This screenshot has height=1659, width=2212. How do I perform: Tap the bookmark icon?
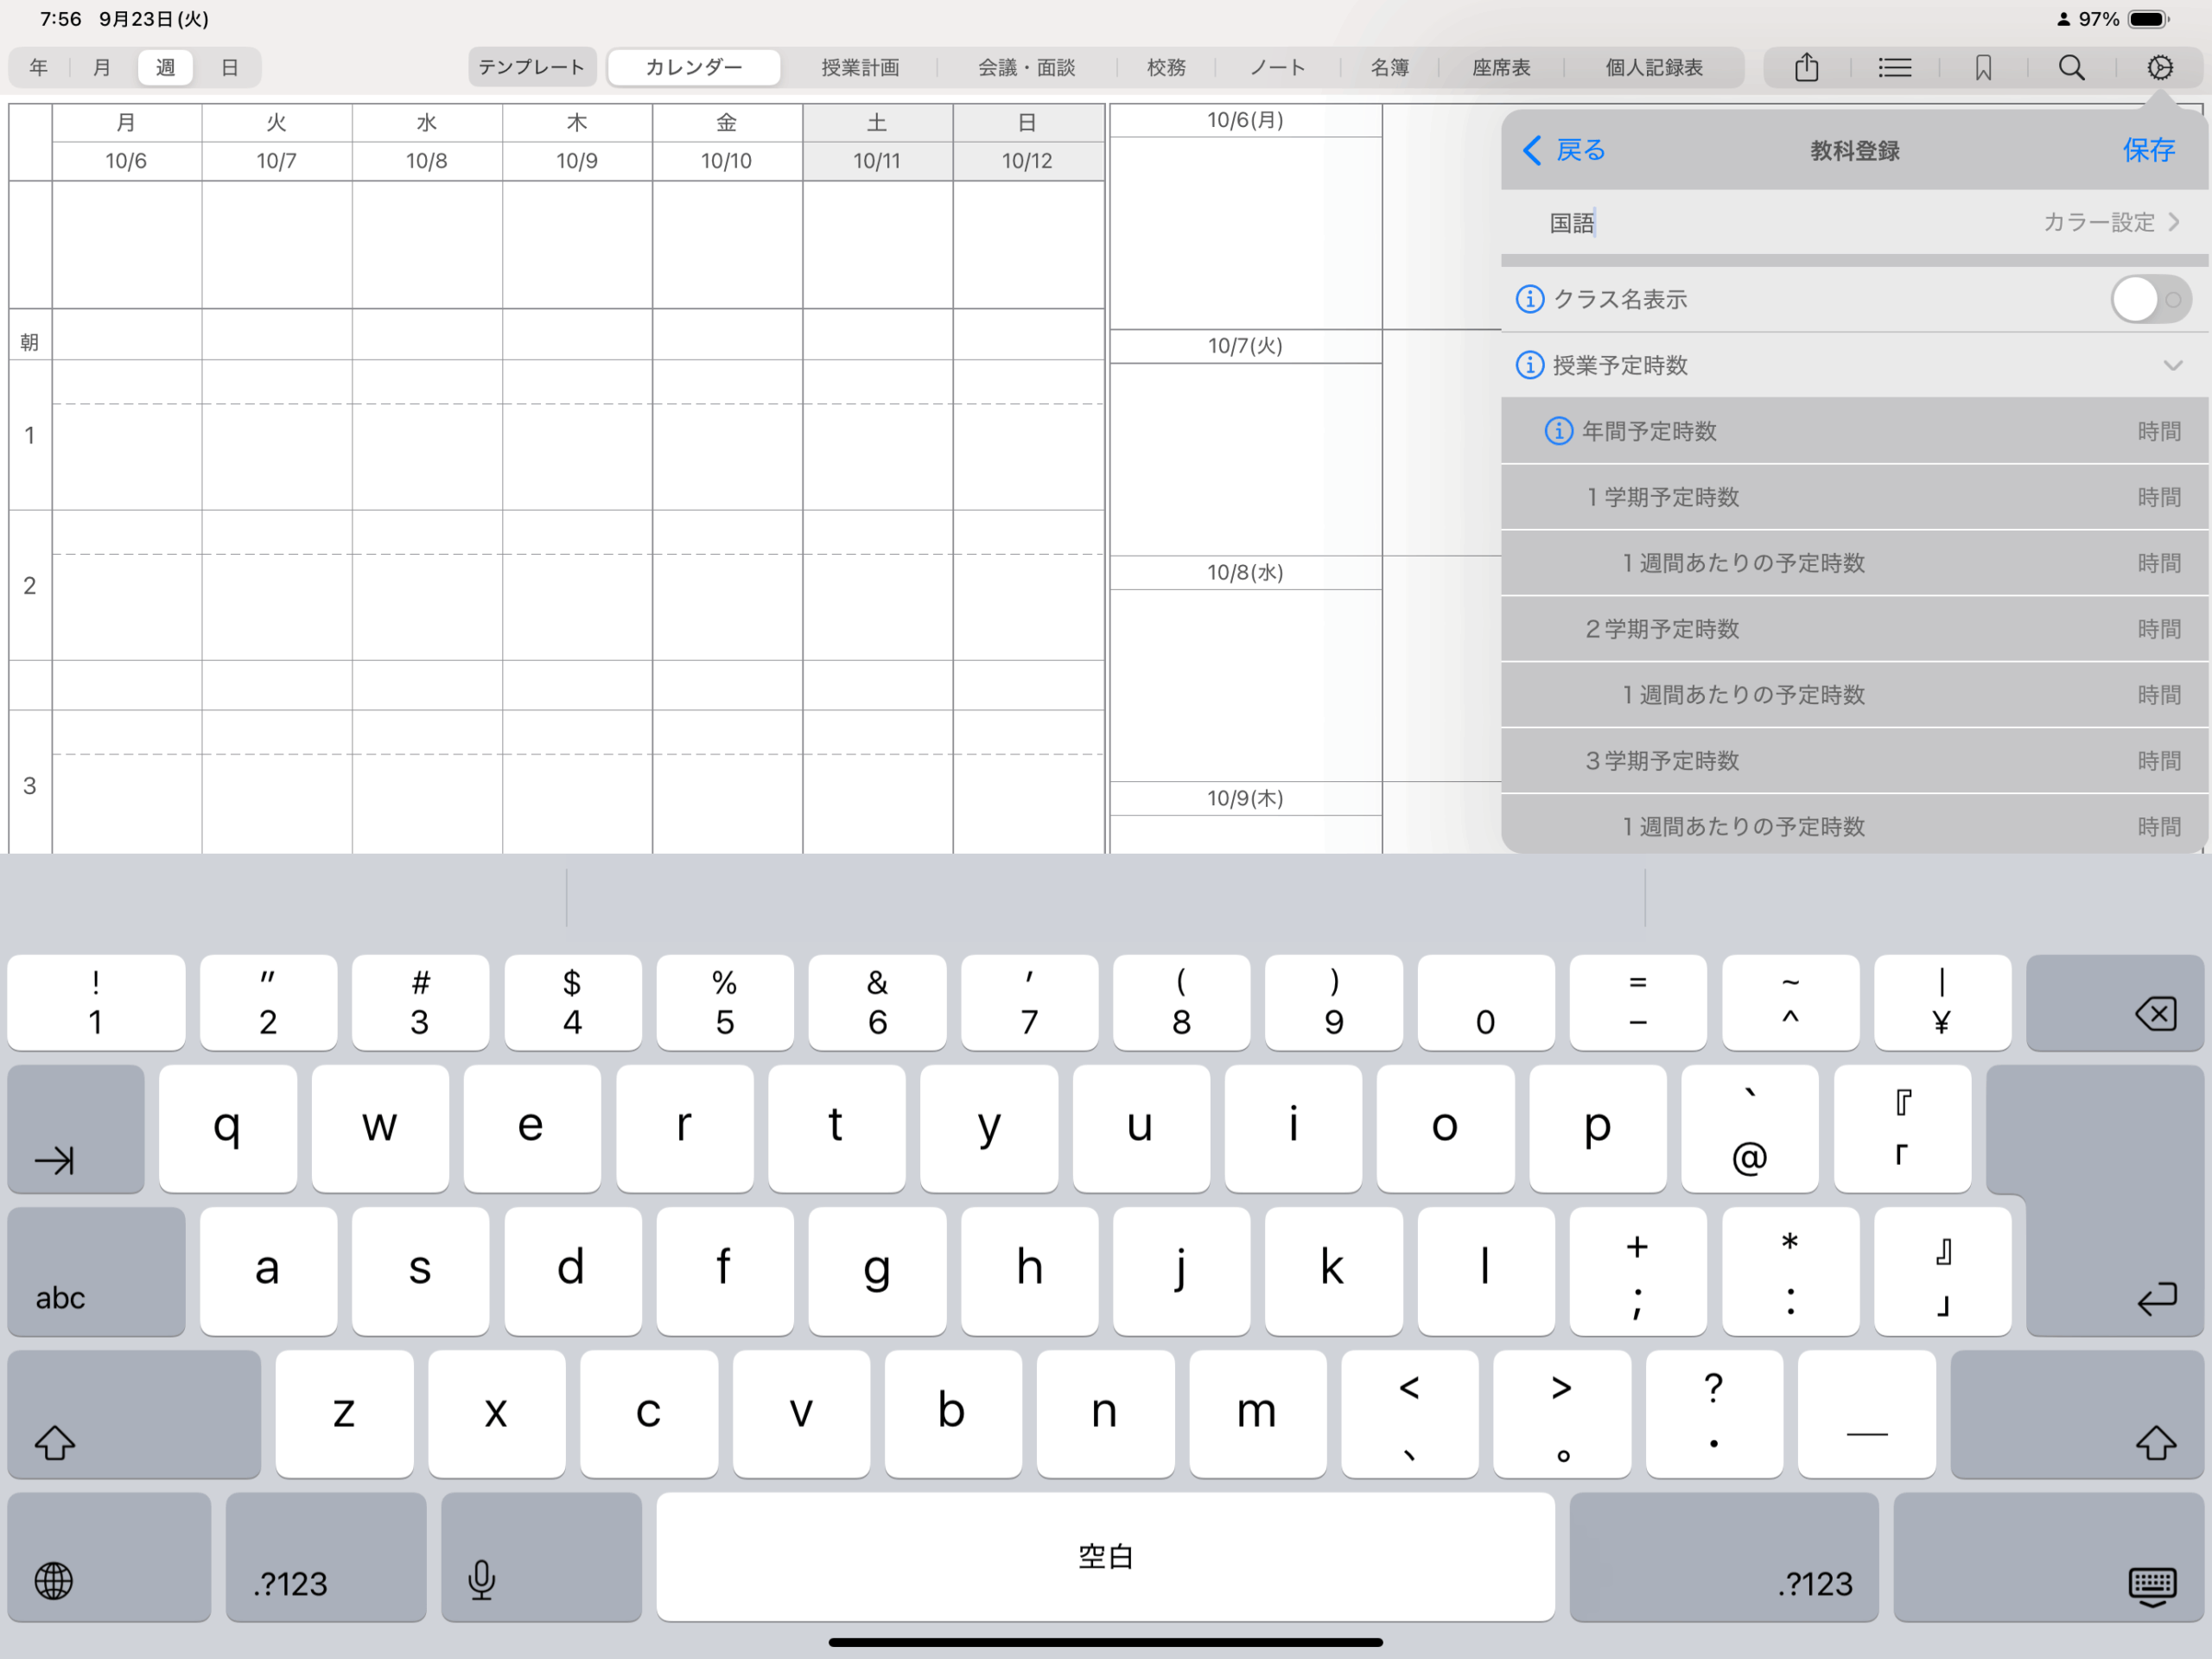[1983, 68]
